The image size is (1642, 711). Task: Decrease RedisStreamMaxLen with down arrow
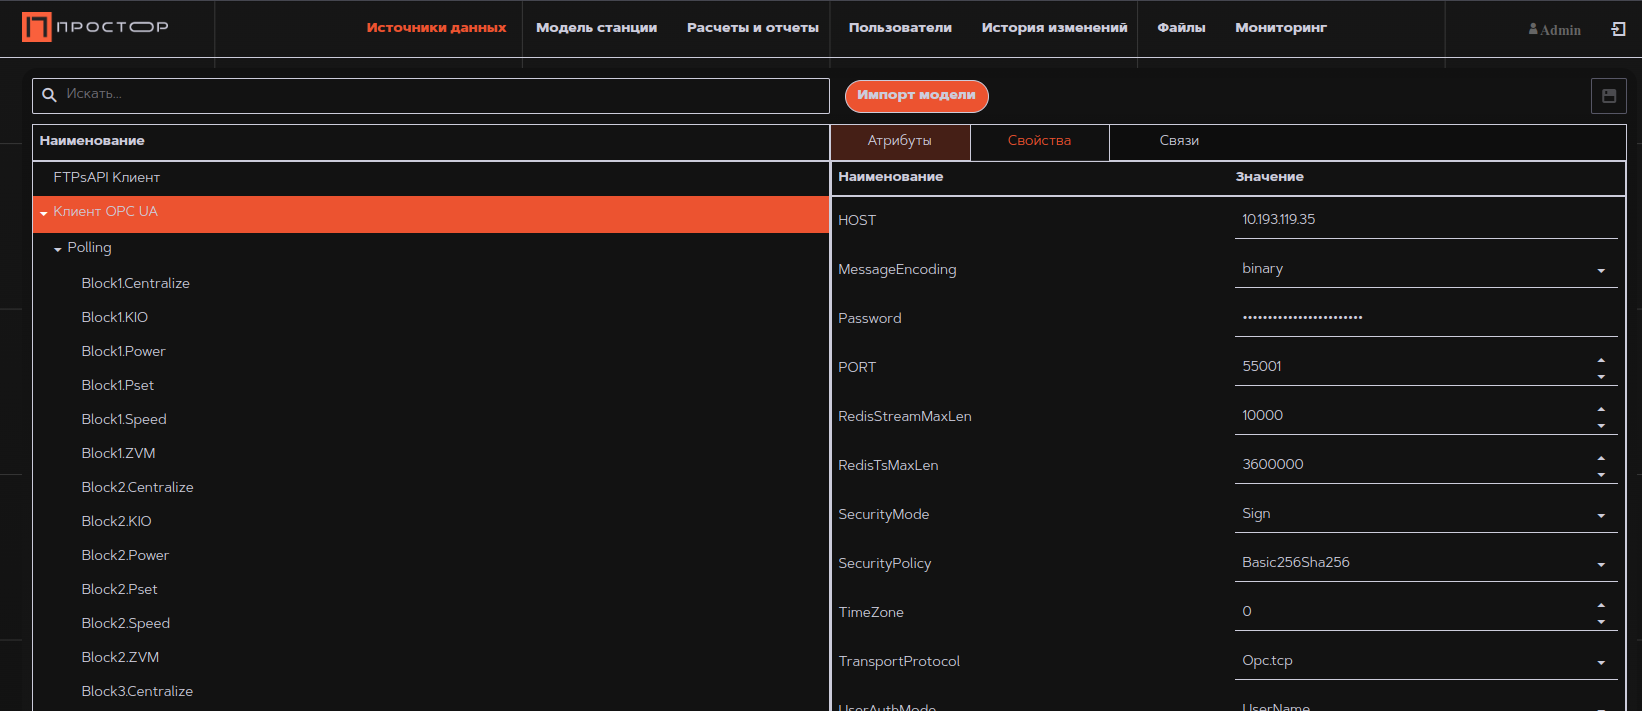pyautogui.click(x=1601, y=426)
